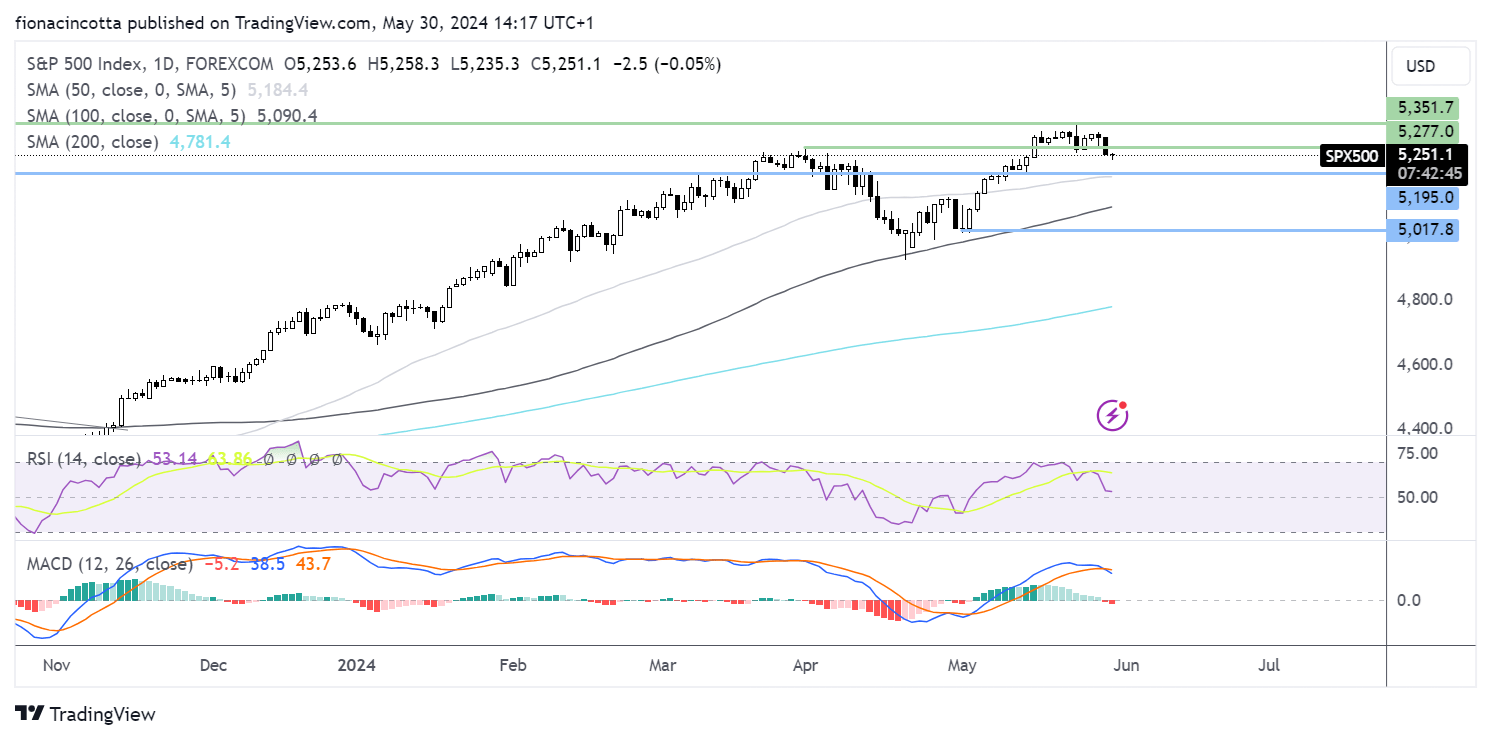
Task: Click the 4,400.0 price axis label
Action: click(x=1425, y=428)
